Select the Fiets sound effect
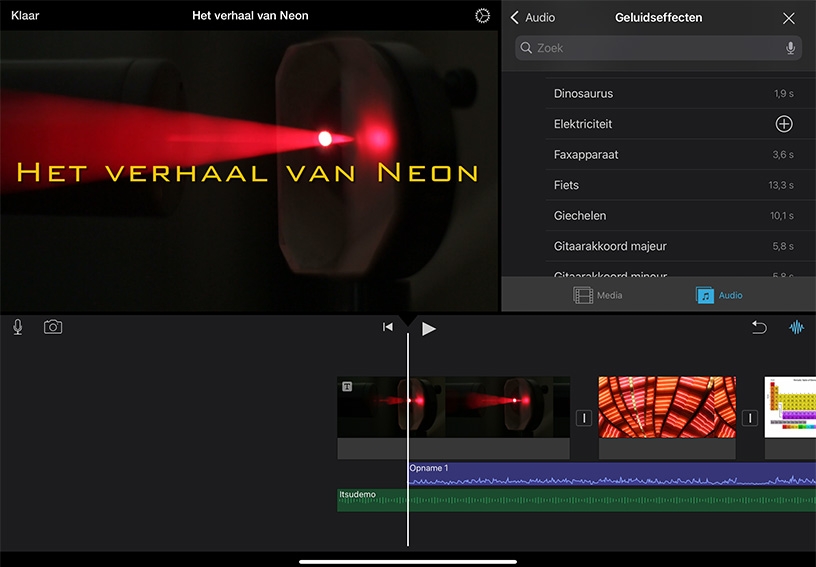 point(680,185)
